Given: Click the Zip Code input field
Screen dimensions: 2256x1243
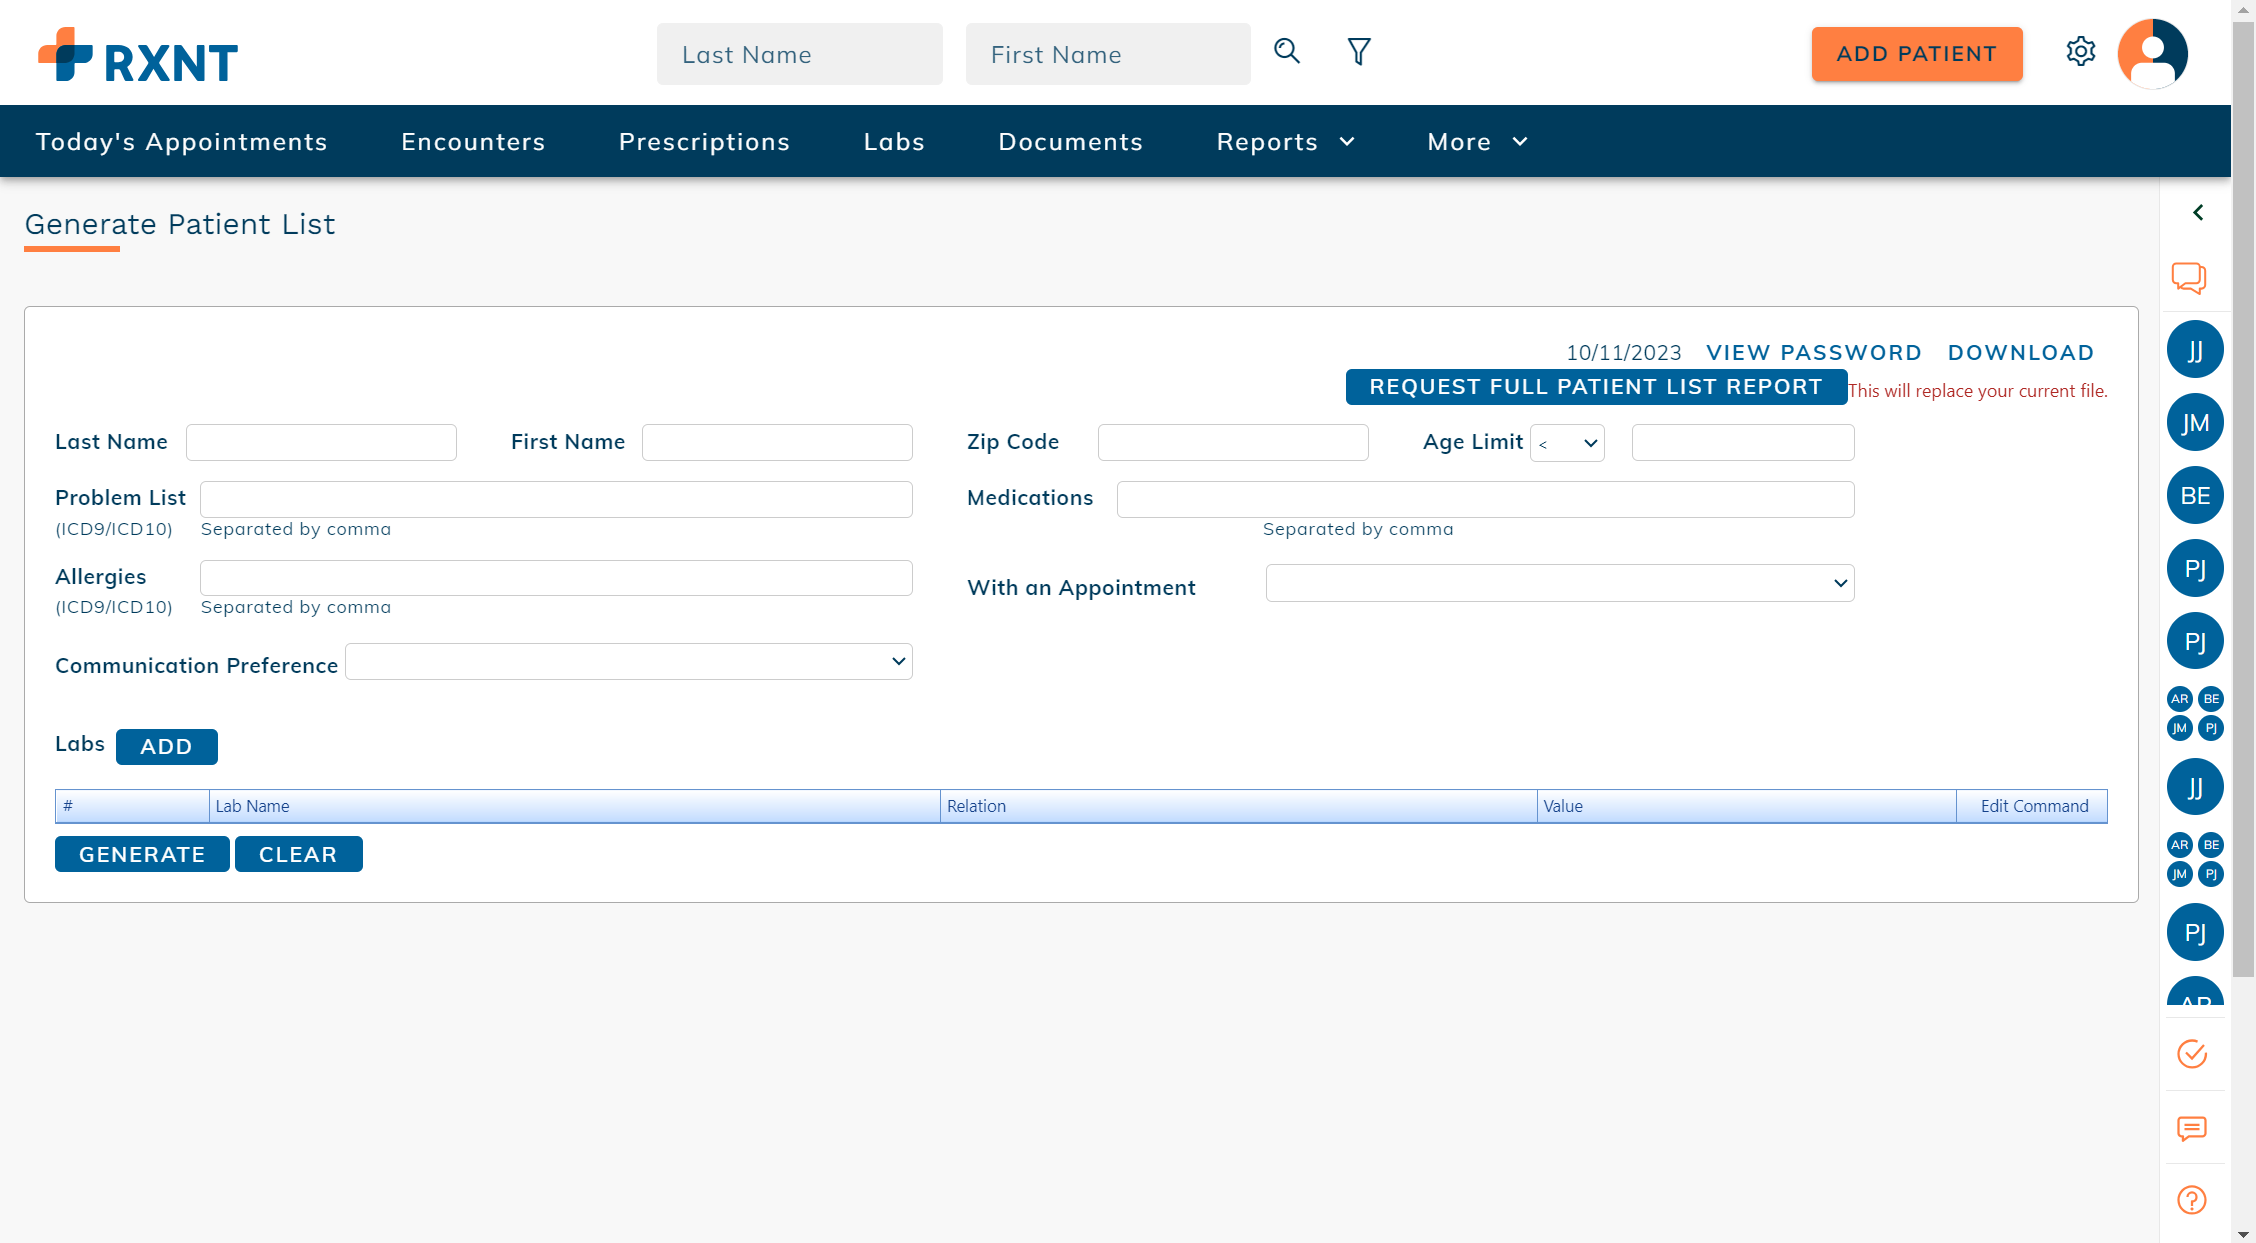Looking at the screenshot, I should click(x=1232, y=442).
